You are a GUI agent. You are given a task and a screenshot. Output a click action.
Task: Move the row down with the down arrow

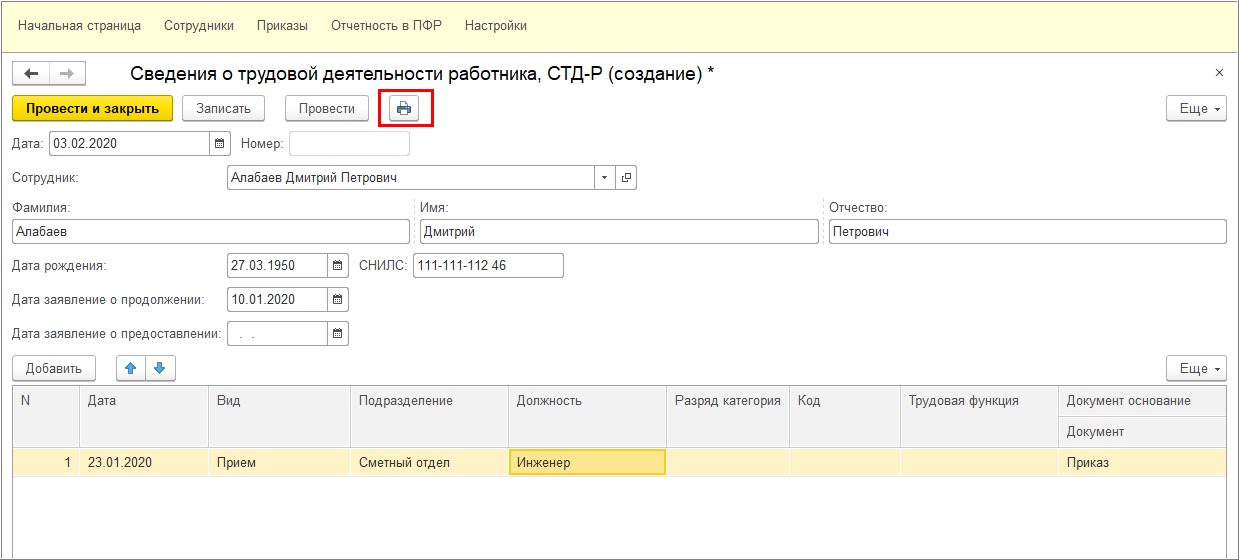pyautogui.click(x=159, y=369)
